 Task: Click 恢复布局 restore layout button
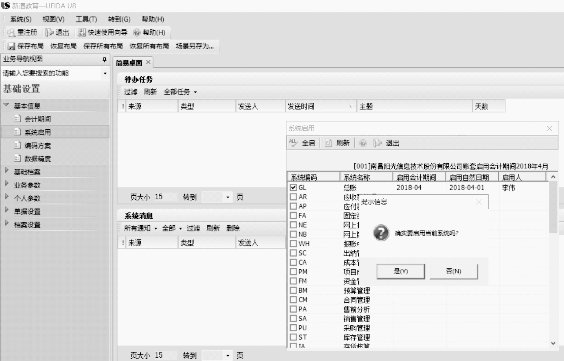coord(63,46)
